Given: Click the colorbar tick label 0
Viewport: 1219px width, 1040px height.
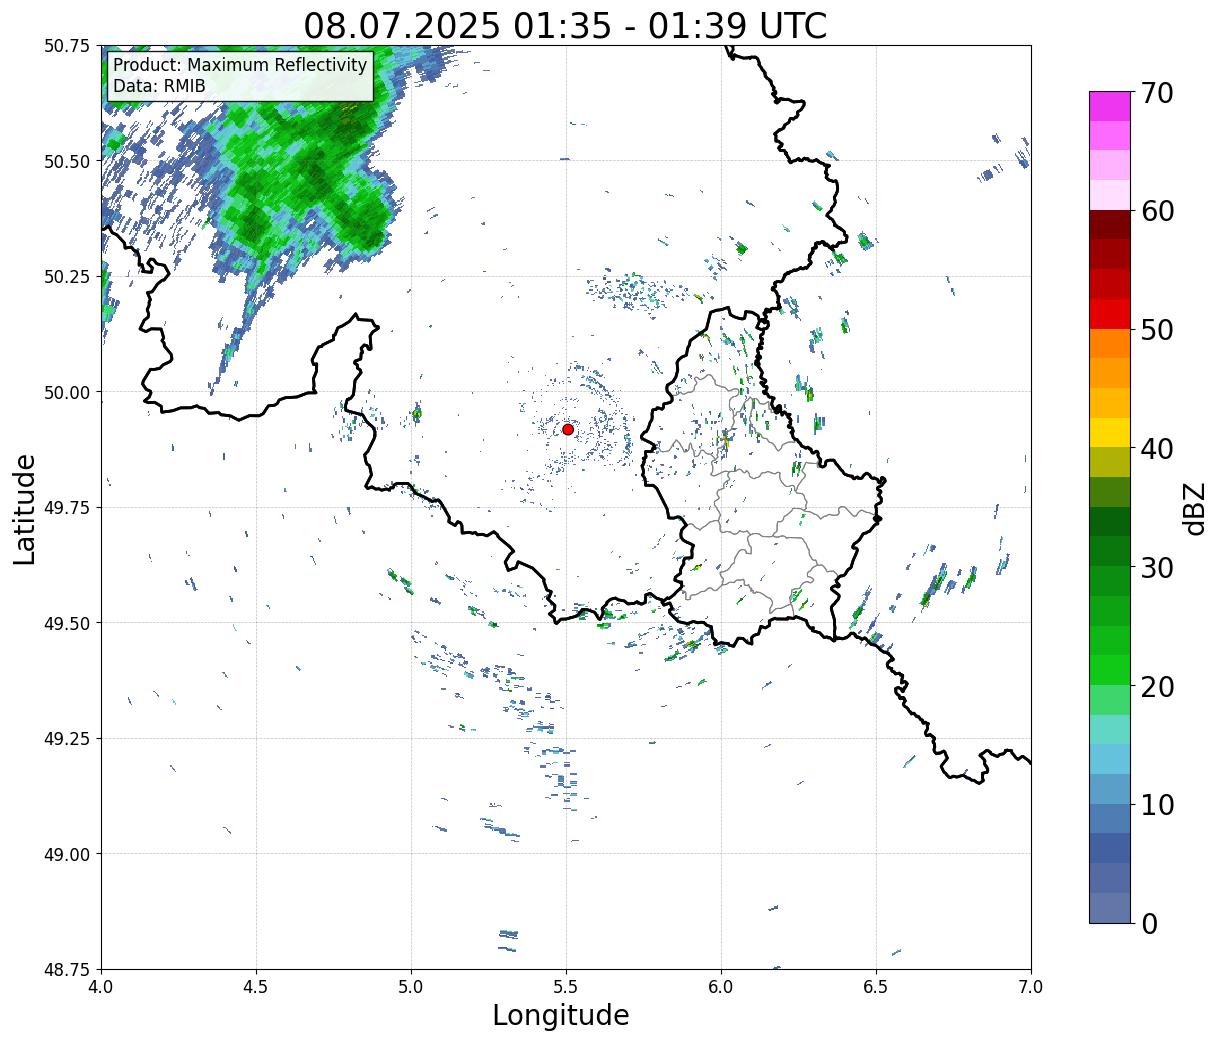Looking at the screenshot, I should click(x=1148, y=923).
